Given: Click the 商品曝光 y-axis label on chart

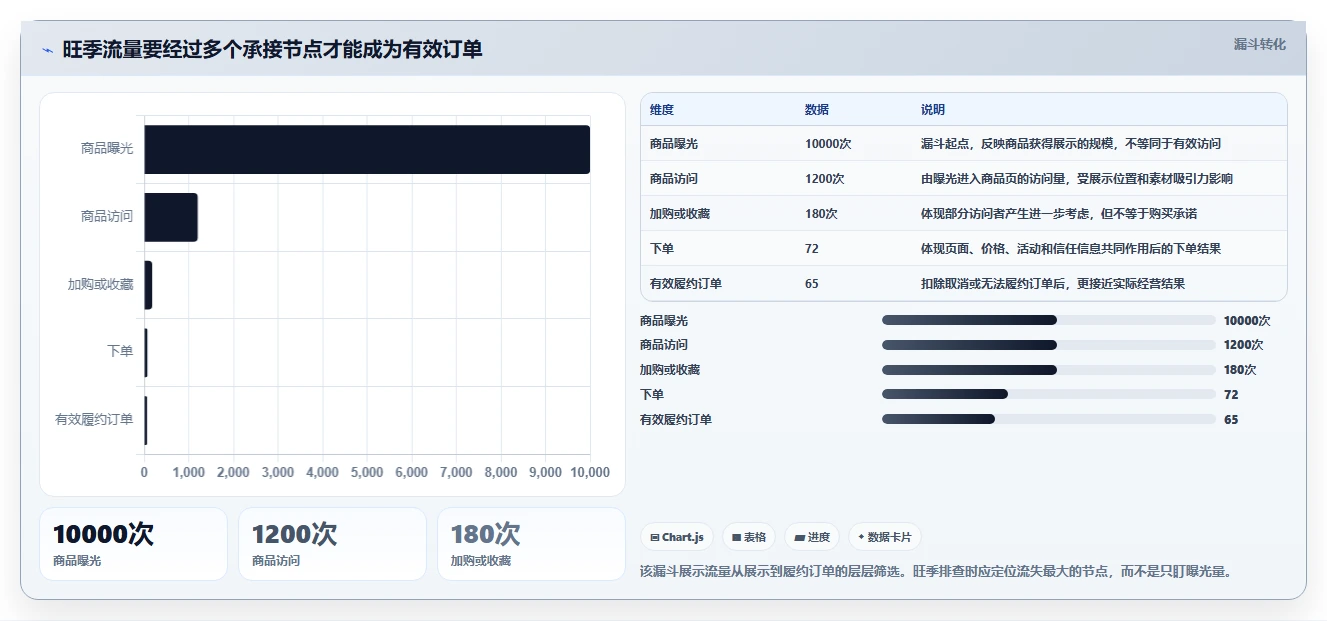Looking at the screenshot, I should coord(107,149).
